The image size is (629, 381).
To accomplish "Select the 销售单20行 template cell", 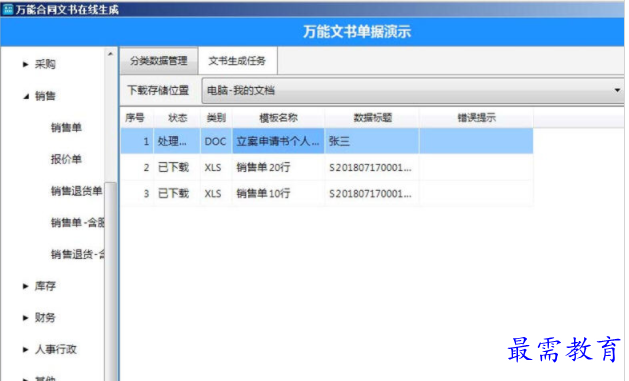I will click(x=278, y=167).
